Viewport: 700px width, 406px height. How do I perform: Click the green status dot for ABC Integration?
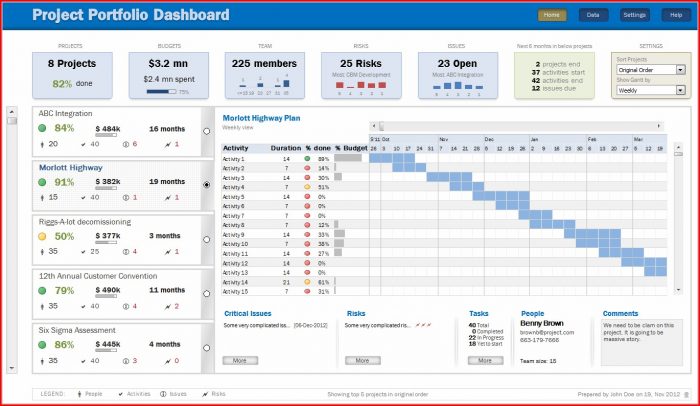point(42,128)
